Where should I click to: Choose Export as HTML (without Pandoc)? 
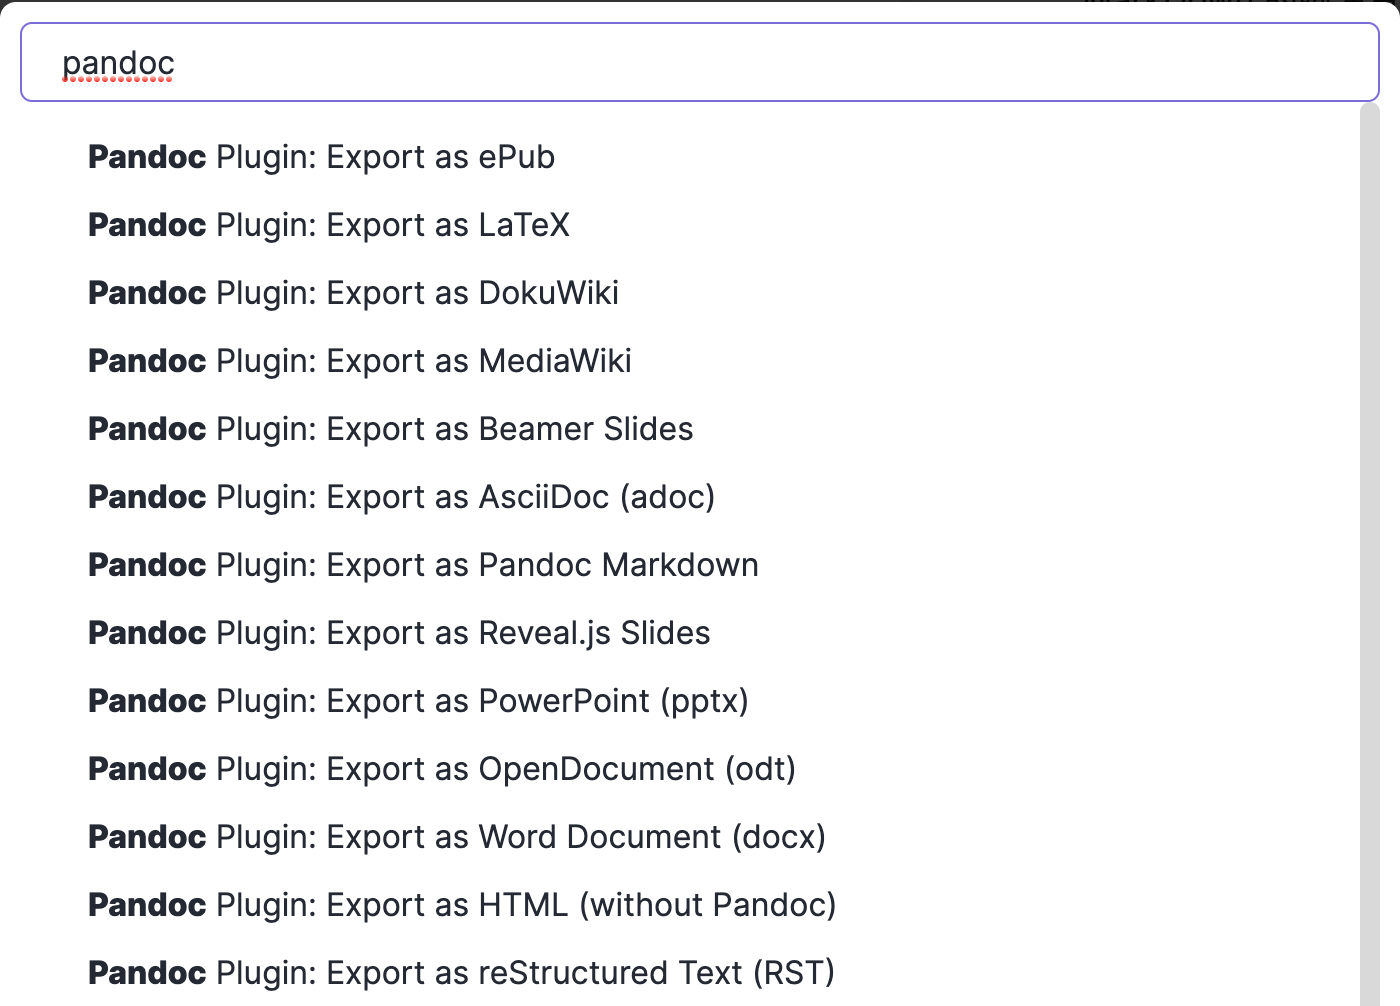[462, 905]
